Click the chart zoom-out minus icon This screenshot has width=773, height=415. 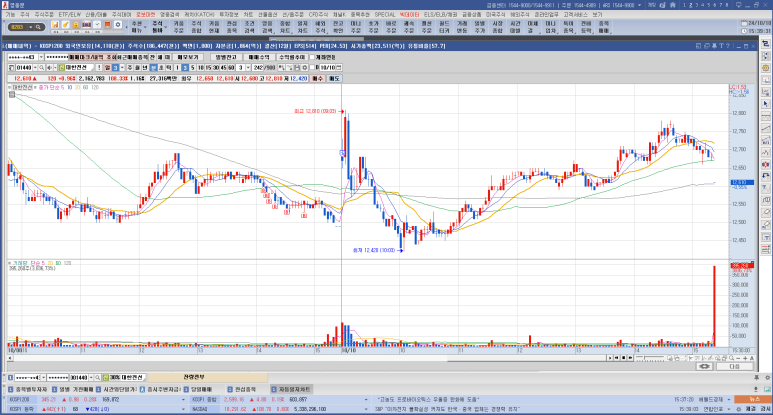(738, 358)
